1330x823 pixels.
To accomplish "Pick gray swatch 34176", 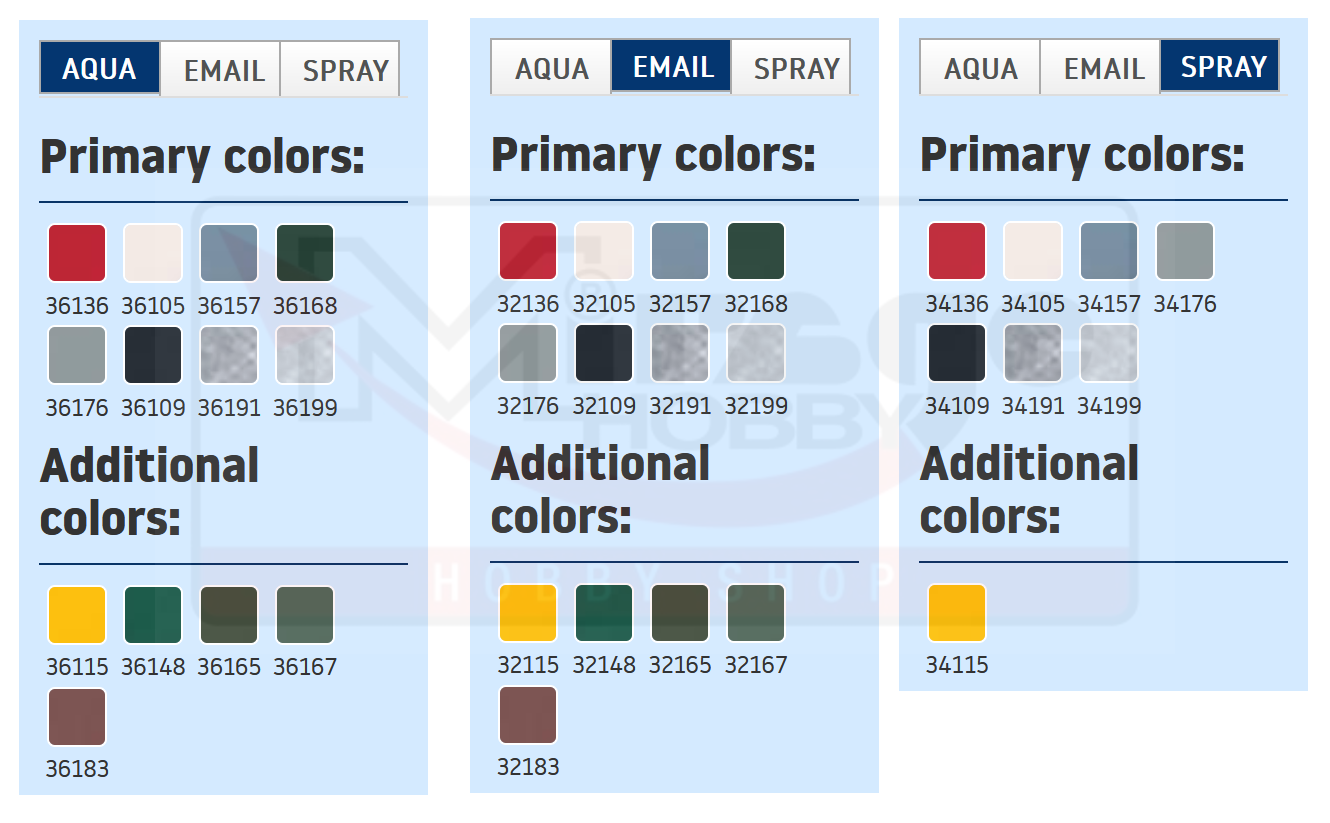I will tap(1185, 251).
